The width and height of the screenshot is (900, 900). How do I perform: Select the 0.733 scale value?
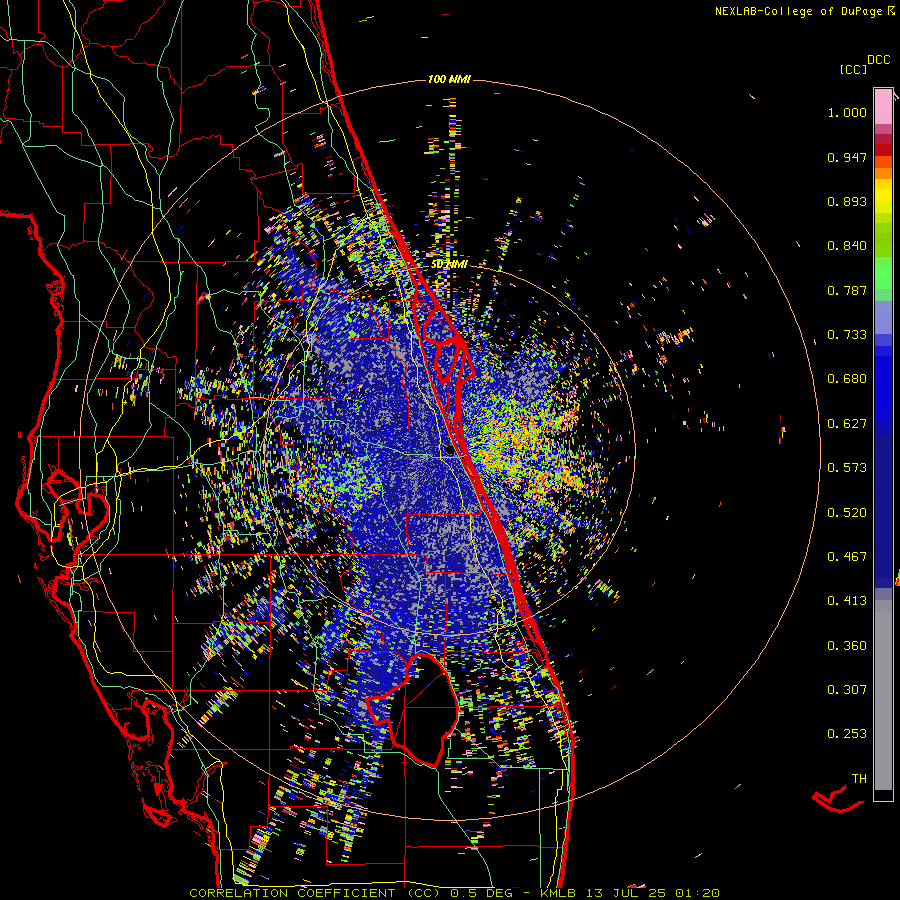click(x=847, y=335)
